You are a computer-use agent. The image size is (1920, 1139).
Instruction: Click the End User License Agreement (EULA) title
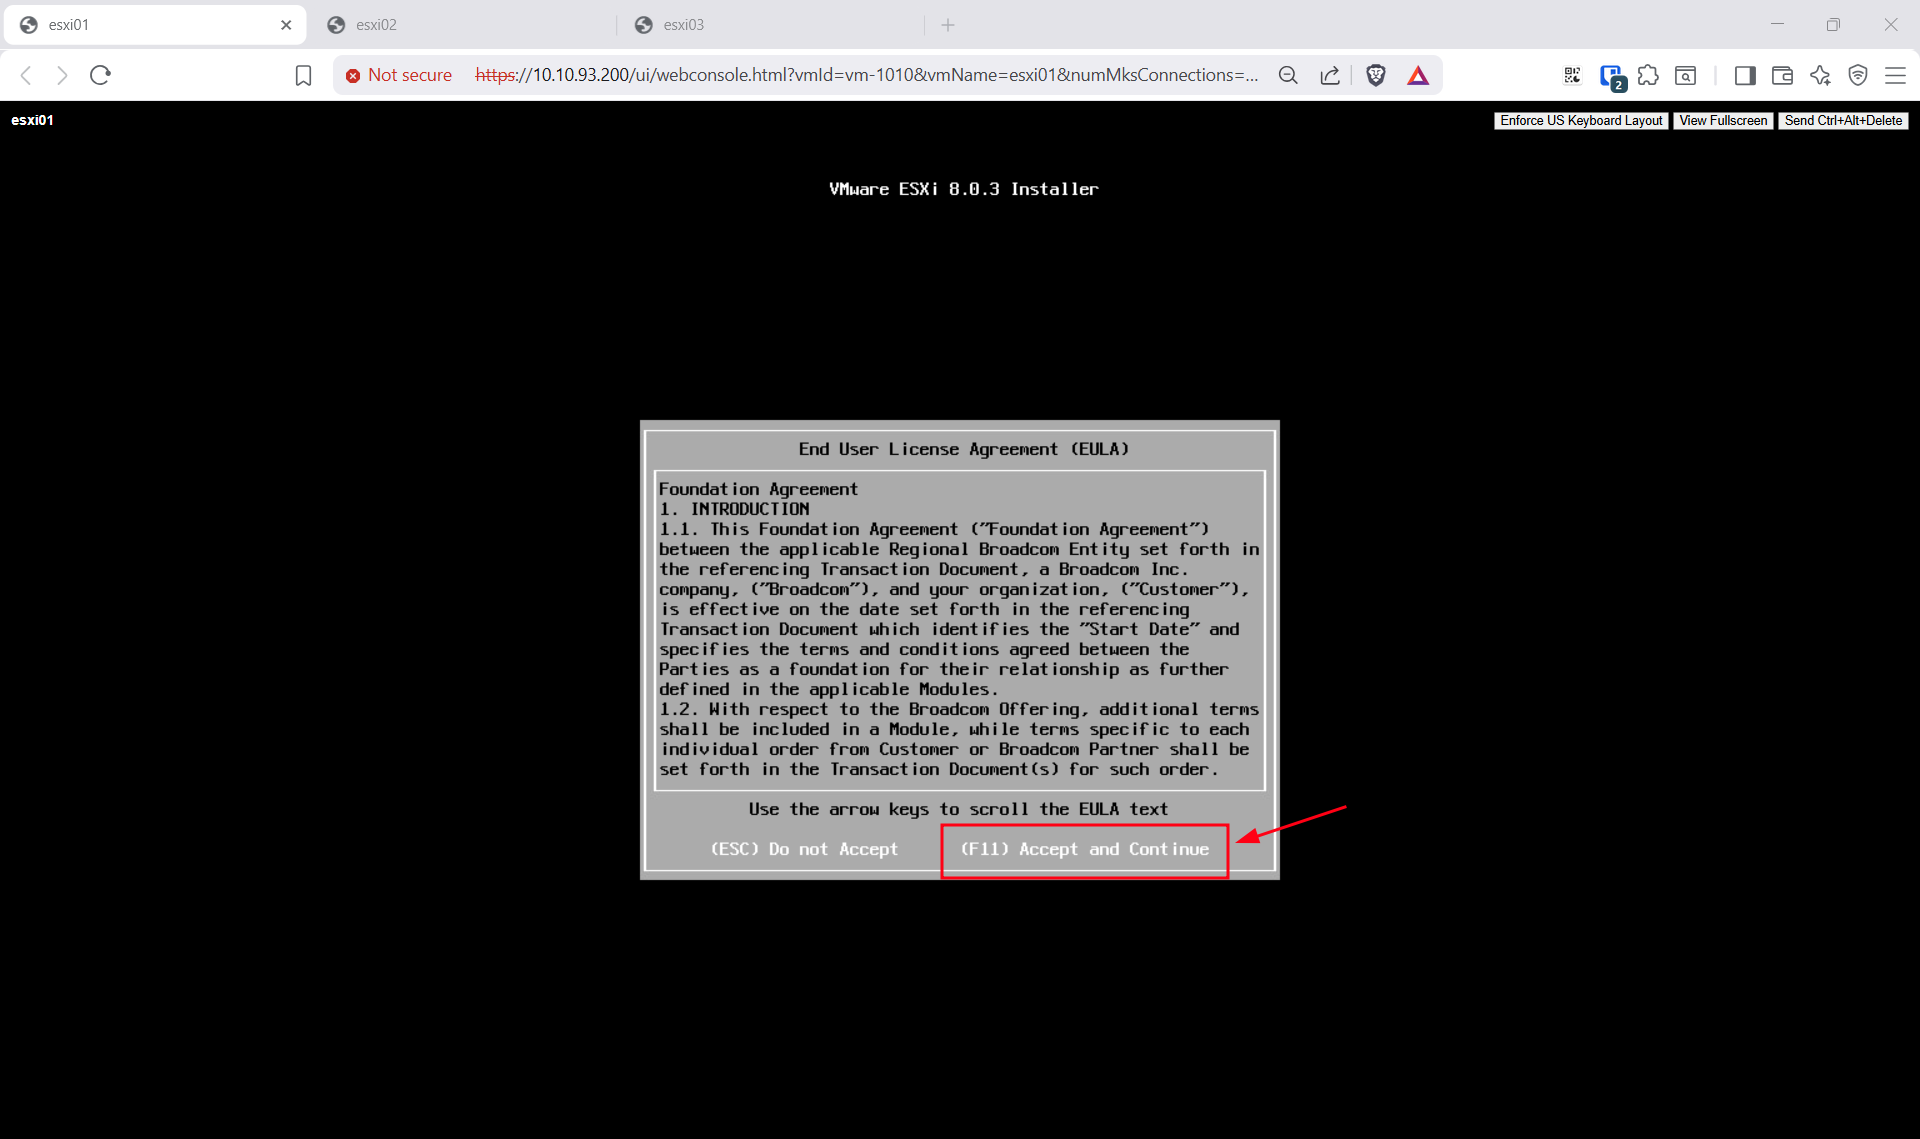pyautogui.click(x=963, y=450)
